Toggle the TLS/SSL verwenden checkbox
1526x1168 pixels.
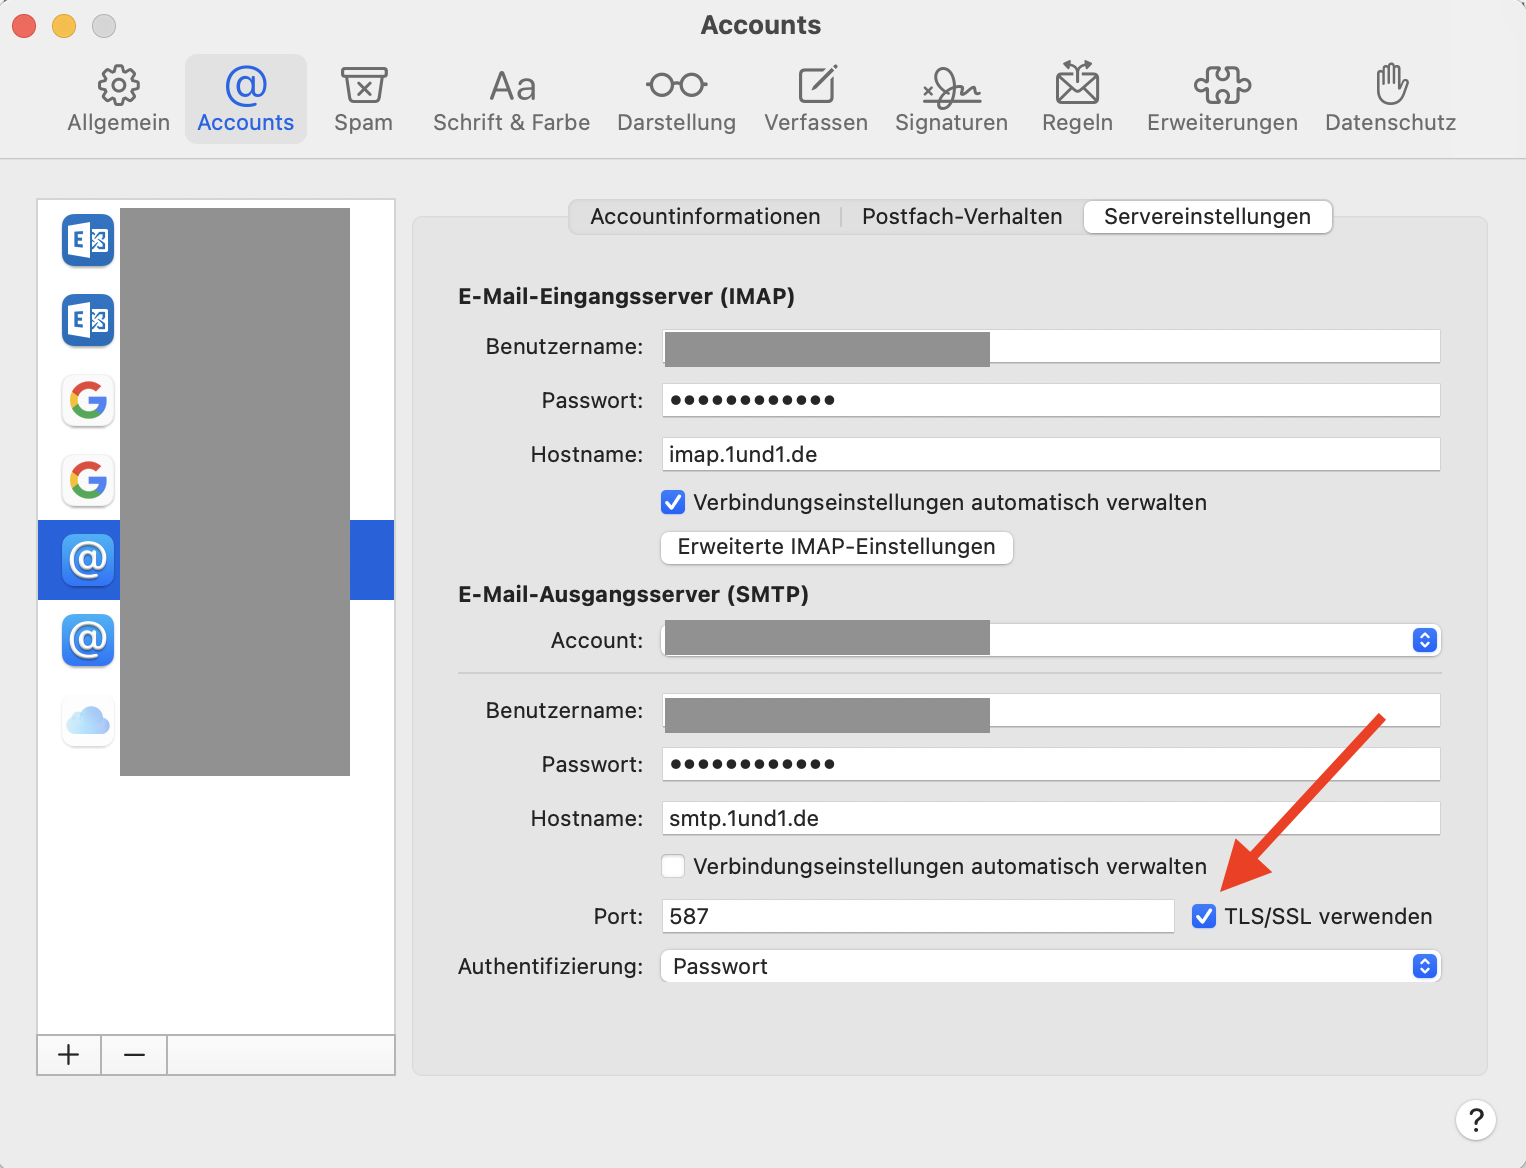[1204, 916]
